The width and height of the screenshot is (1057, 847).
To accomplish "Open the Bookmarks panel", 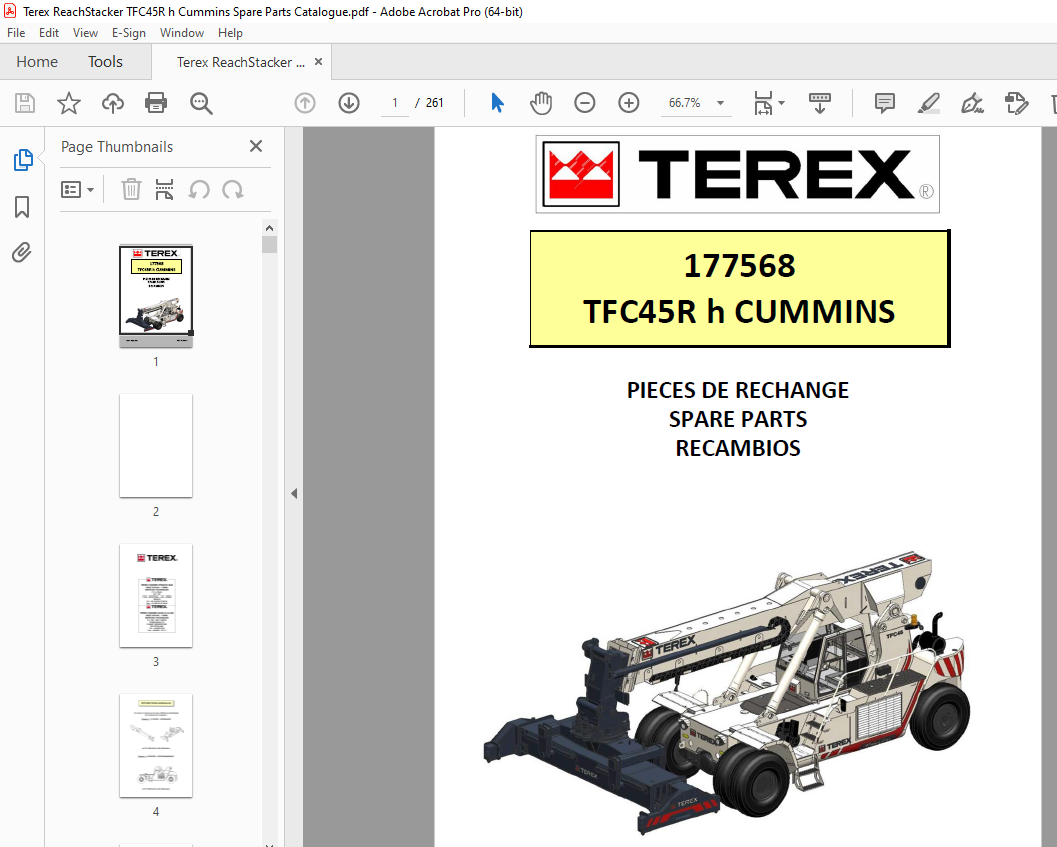I will click(22, 207).
